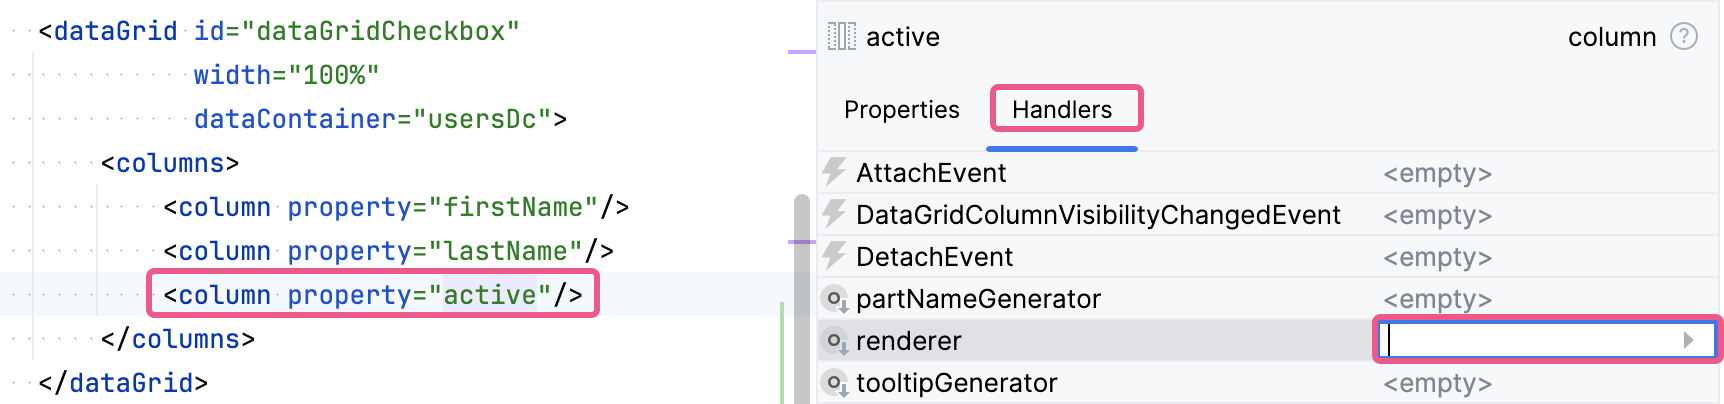
Task: Click the AttachEvent empty value
Action: (x=1437, y=173)
